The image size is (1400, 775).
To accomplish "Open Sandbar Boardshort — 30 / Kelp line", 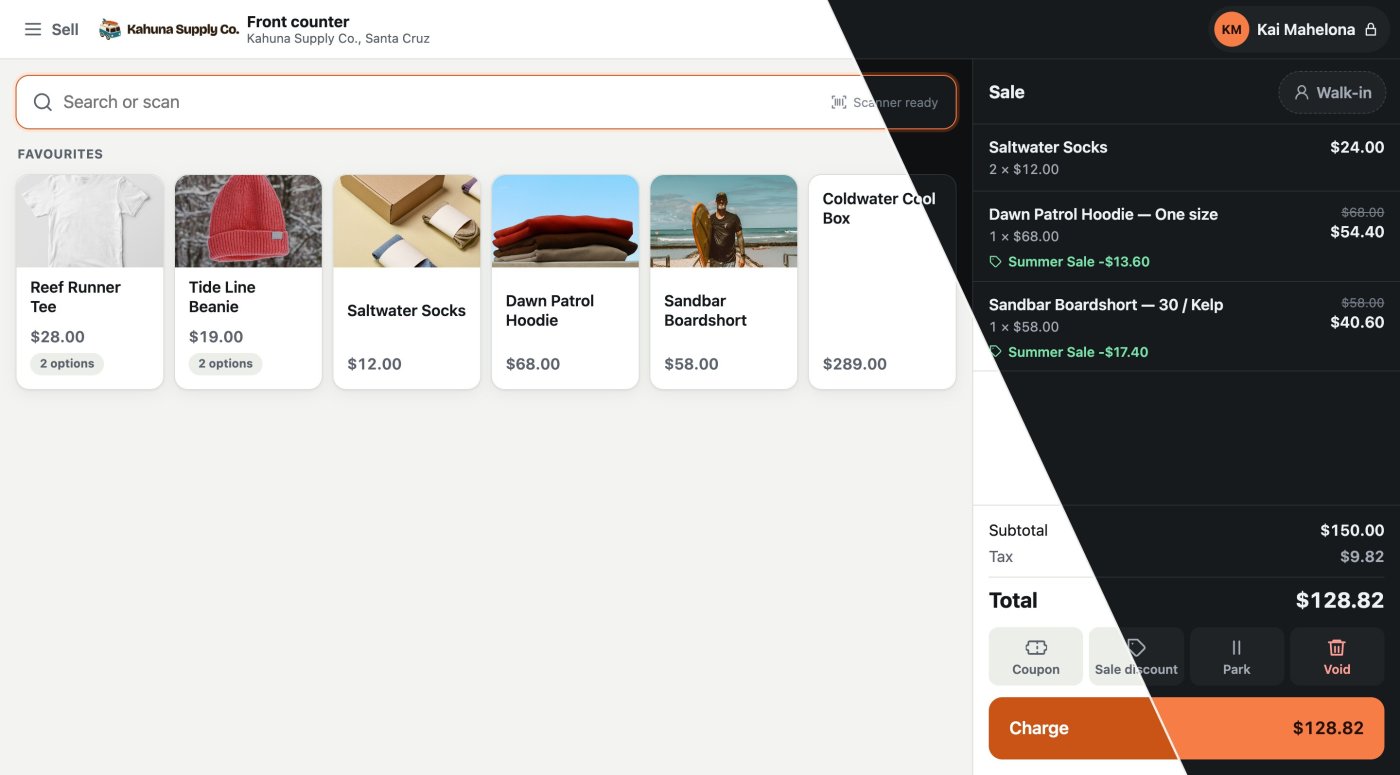I will (1186, 327).
